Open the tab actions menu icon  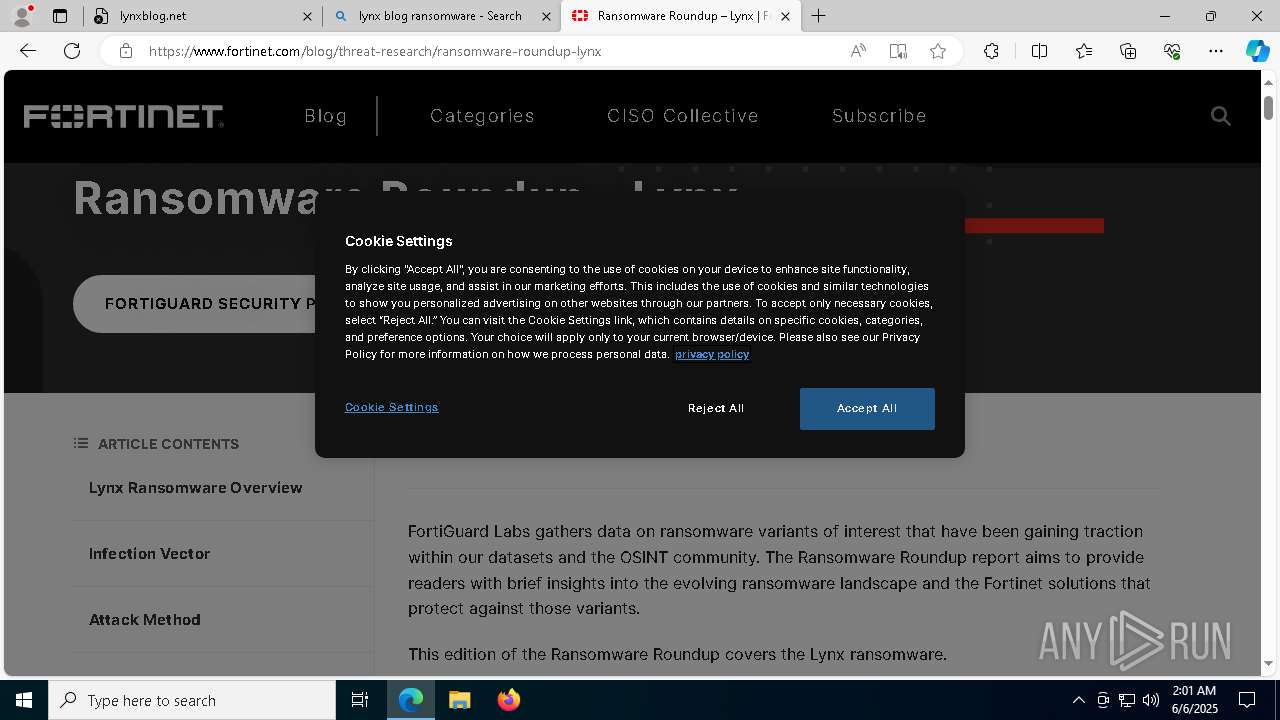[x=60, y=16]
